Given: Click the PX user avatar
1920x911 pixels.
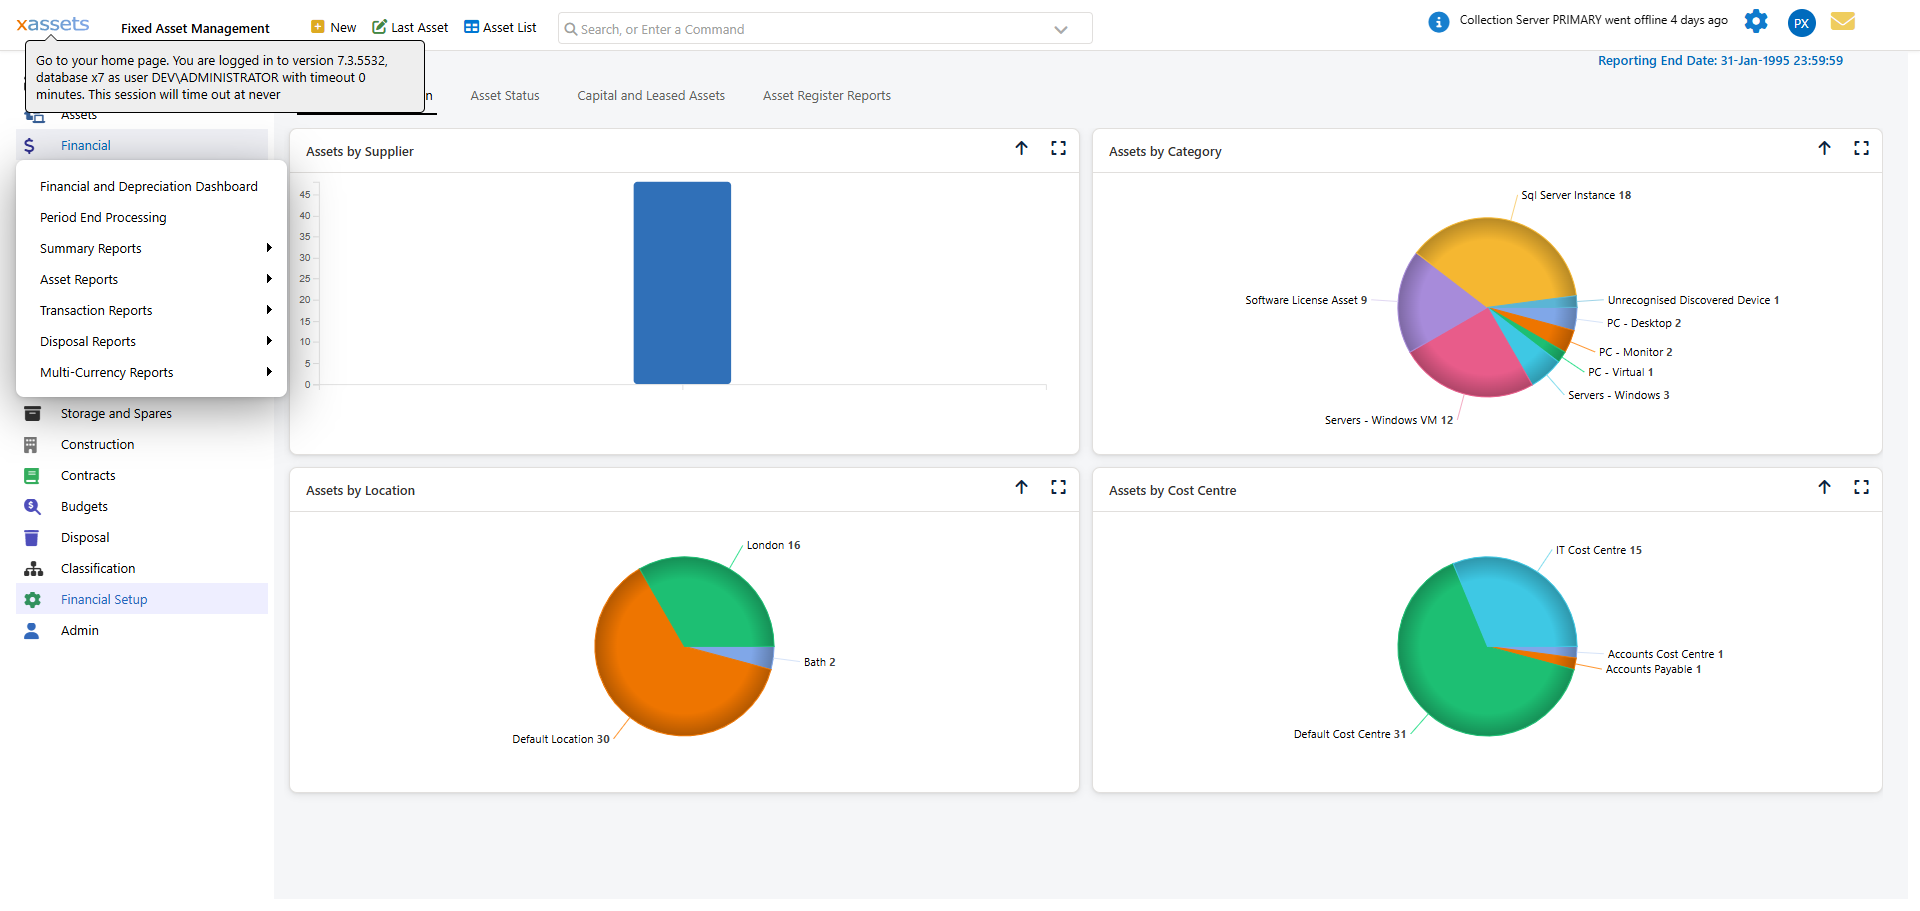Looking at the screenshot, I should [x=1801, y=23].
